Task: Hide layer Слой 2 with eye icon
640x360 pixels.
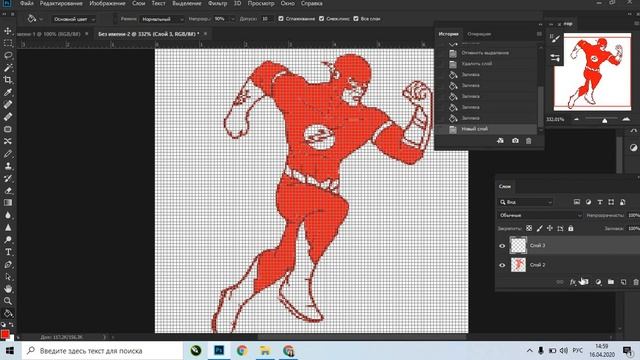Action: click(x=502, y=265)
